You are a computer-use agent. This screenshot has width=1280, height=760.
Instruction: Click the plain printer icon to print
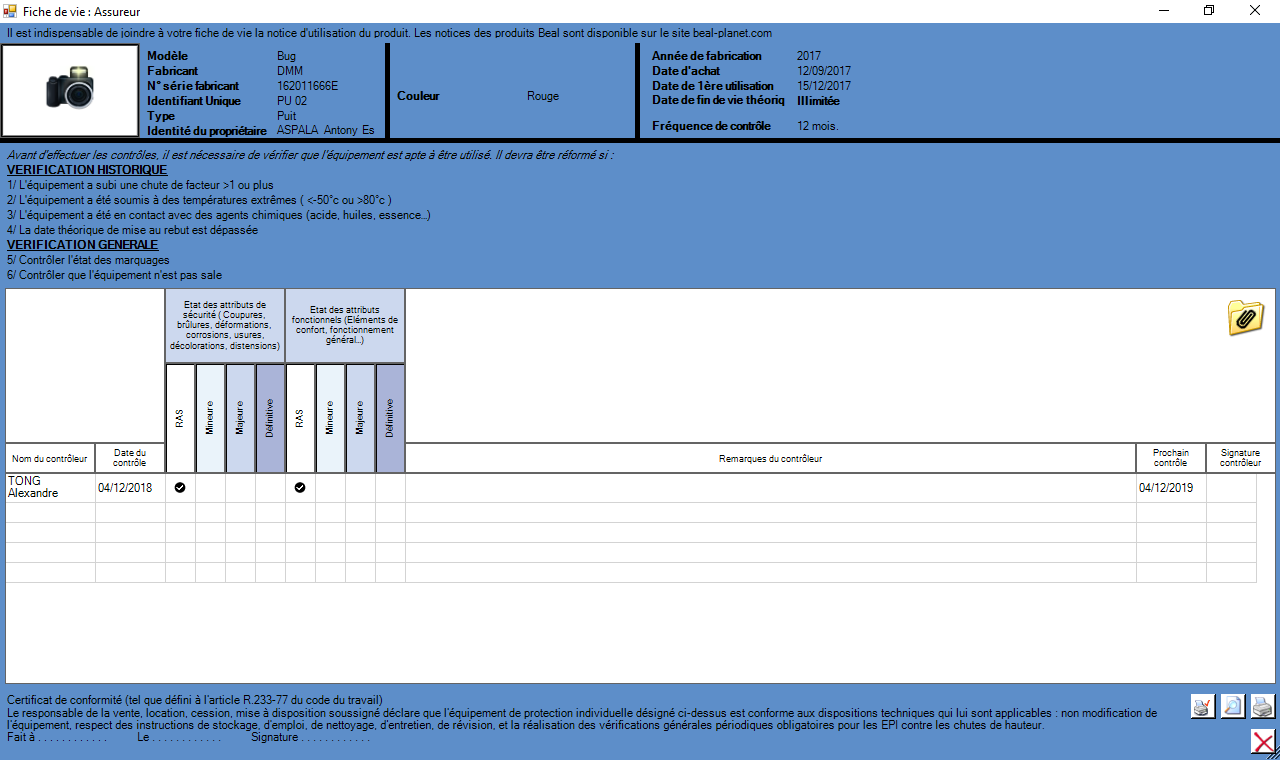[x=1263, y=706]
